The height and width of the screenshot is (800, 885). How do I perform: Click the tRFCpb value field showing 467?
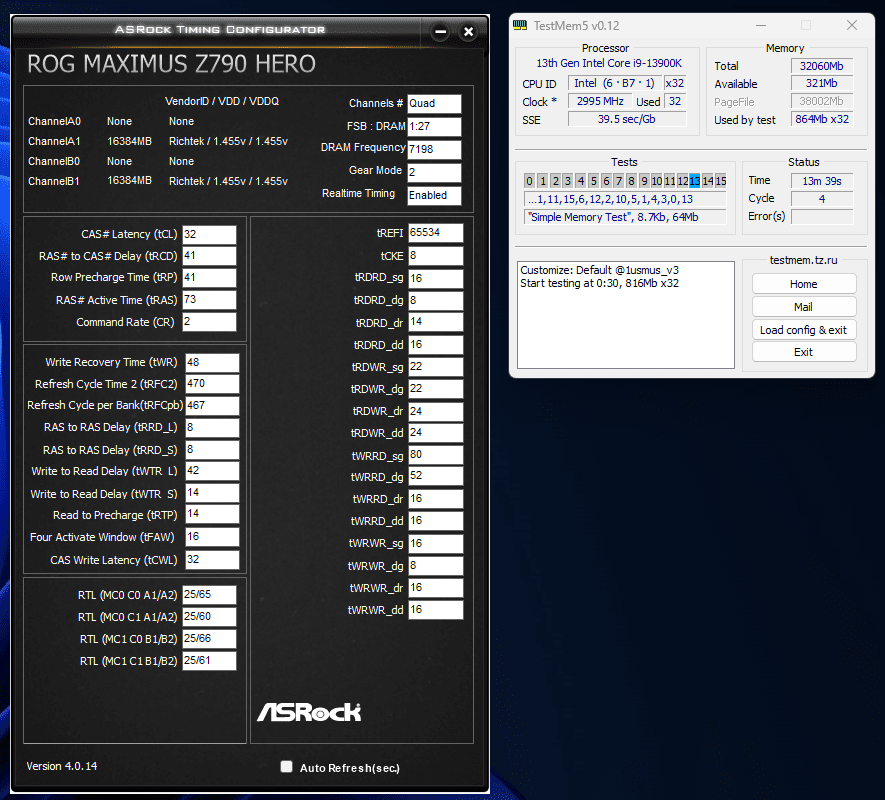[212, 405]
